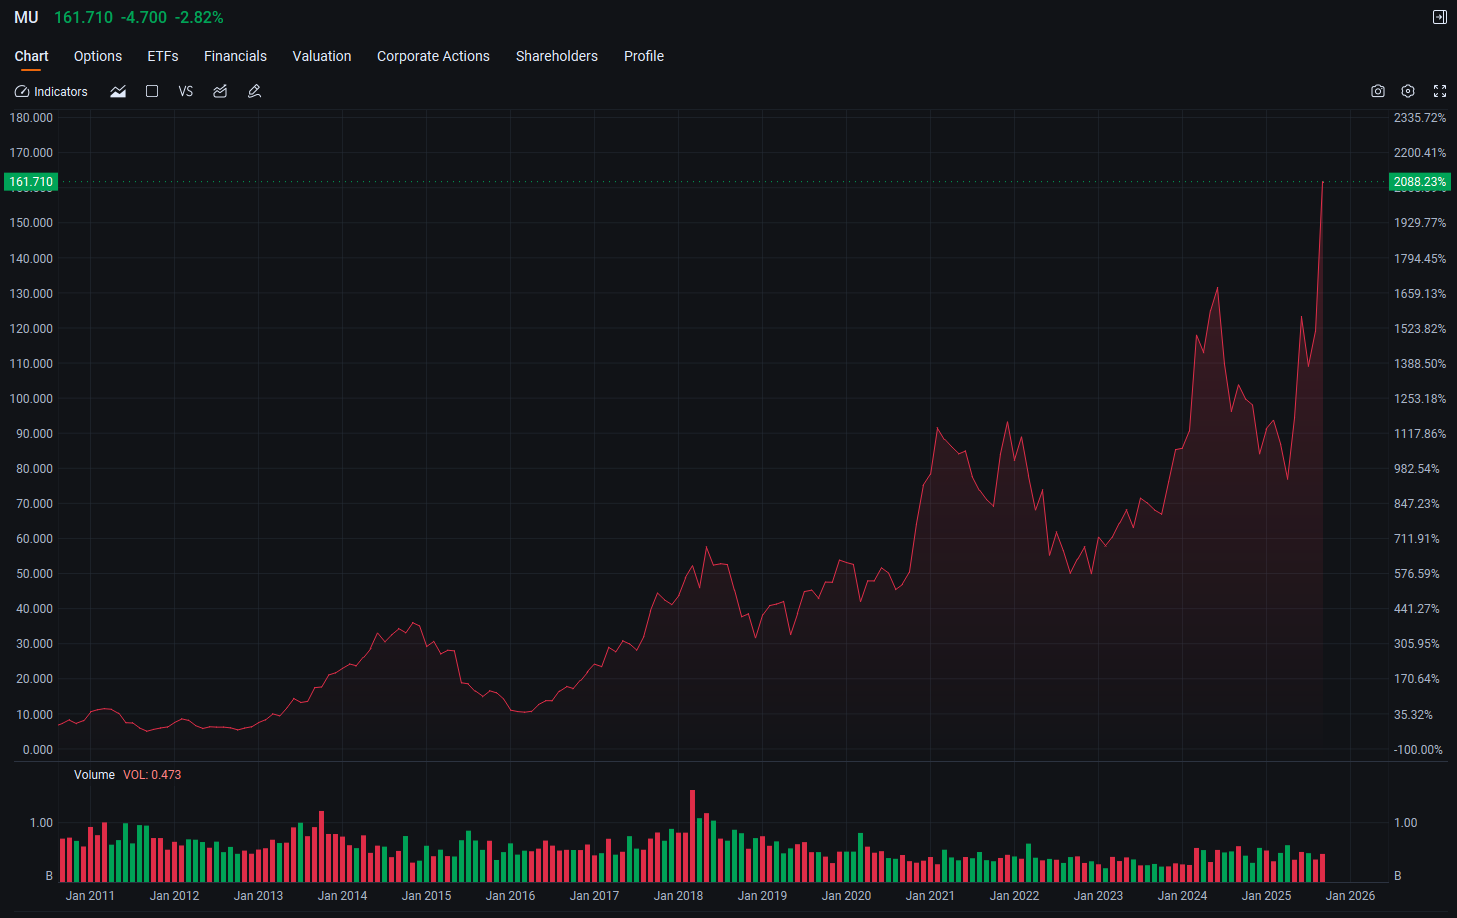
Task: Go to the Financials tab
Action: [x=235, y=56]
